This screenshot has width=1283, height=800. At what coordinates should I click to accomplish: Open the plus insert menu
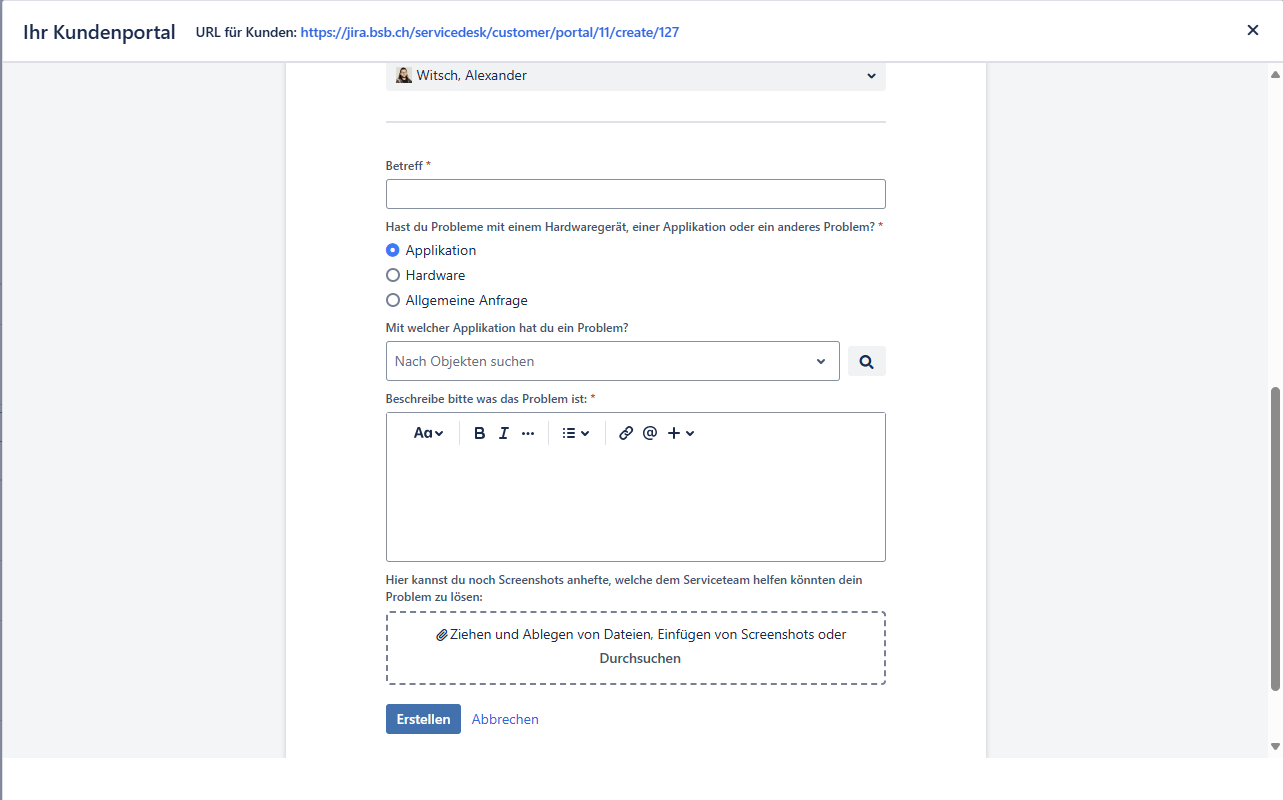pyautogui.click(x=681, y=433)
